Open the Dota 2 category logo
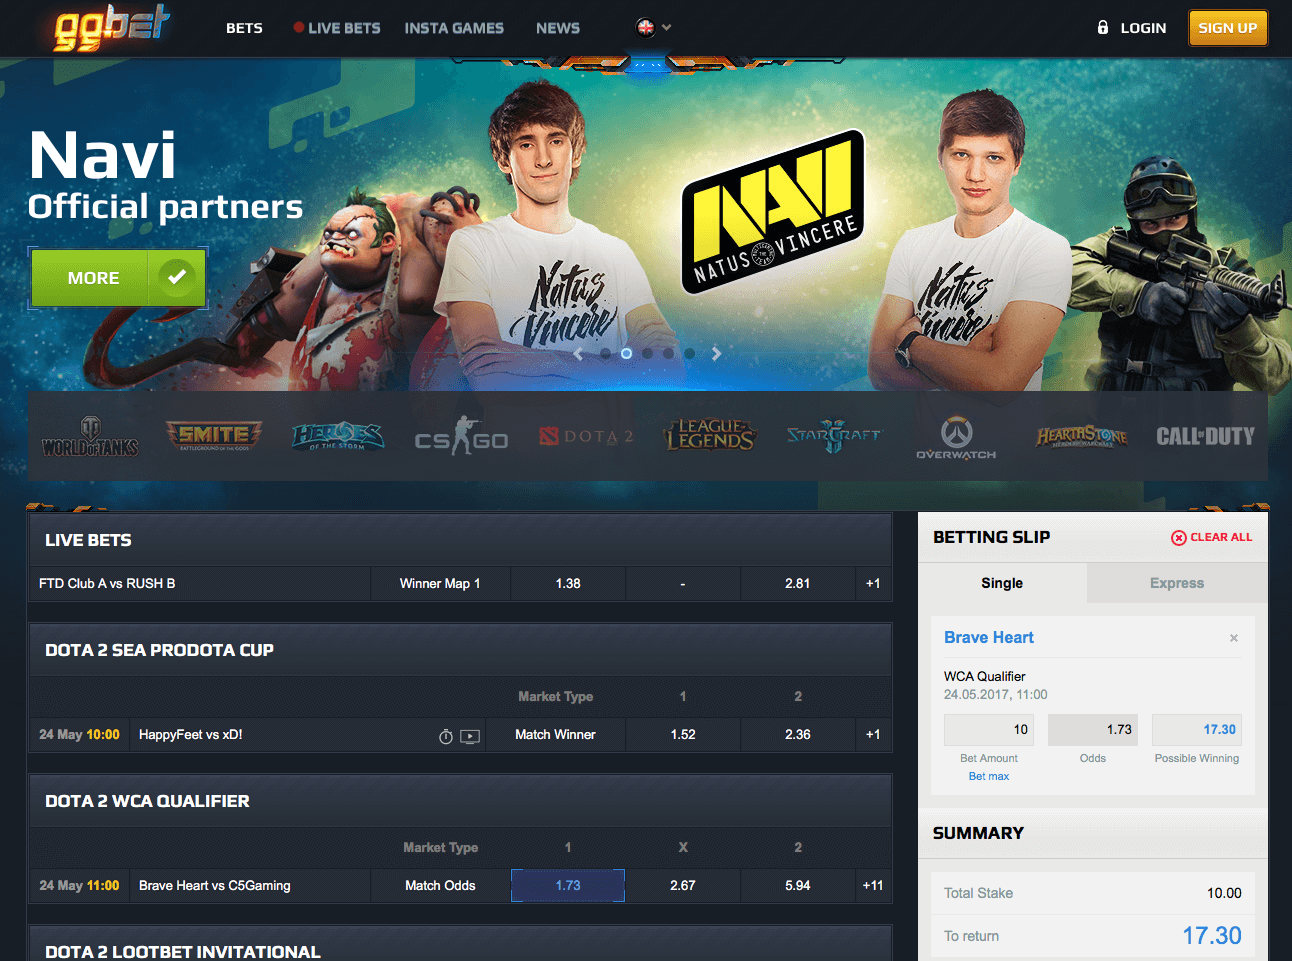Viewport: 1292px width, 961px height. [586, 436]
